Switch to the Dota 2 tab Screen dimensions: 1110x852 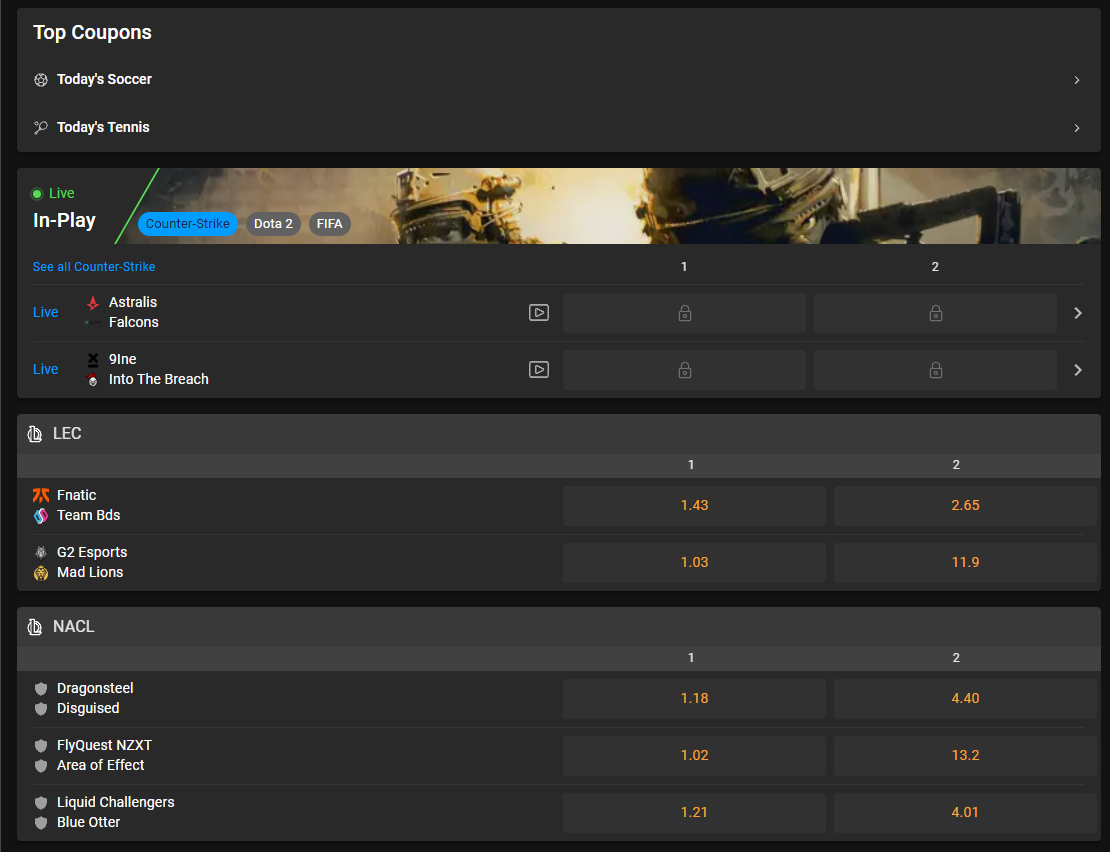[x=273, y=224]
